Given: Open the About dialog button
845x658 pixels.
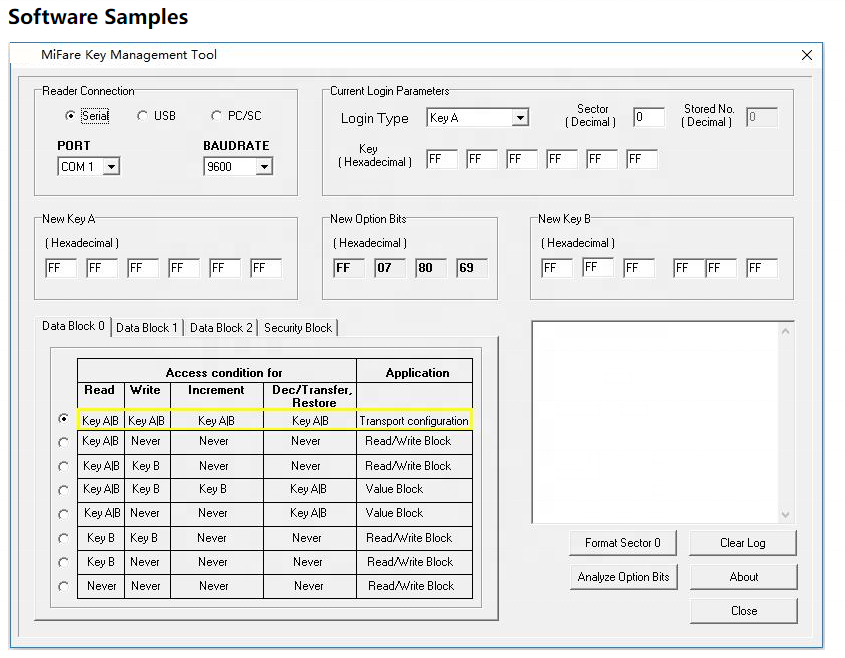Looking at the screenshot, I should [x=744, y=577].
